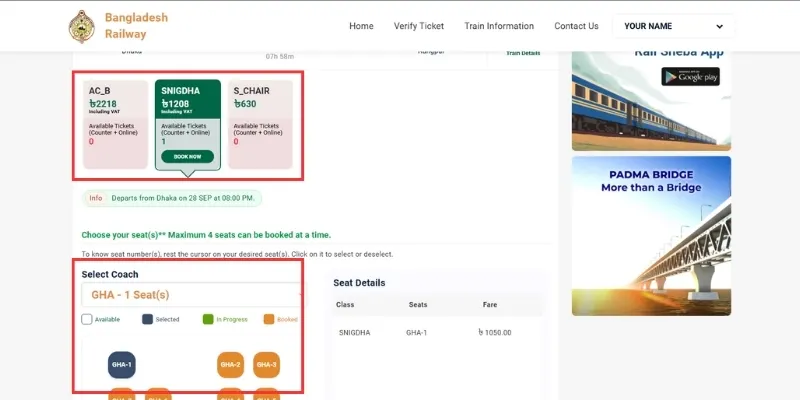
Task: Click the ৳2218 AC_B price
Action: click(103, 104)
